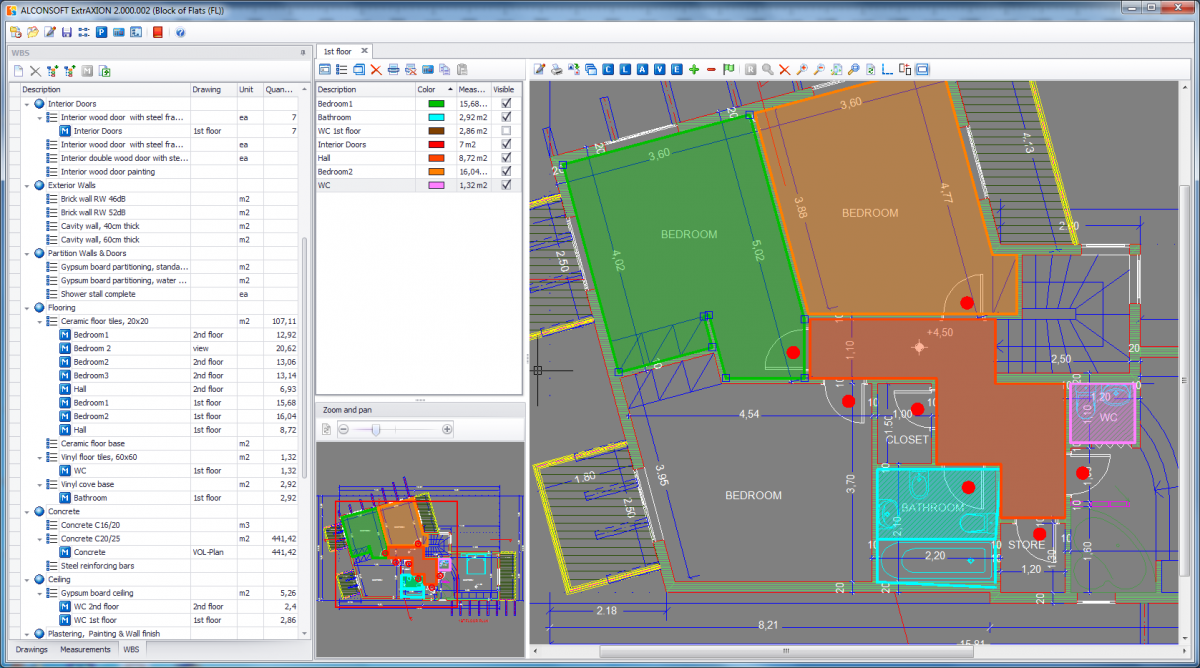
Task: Collapse the Partition Walls & Doors group
Action: 26,253
